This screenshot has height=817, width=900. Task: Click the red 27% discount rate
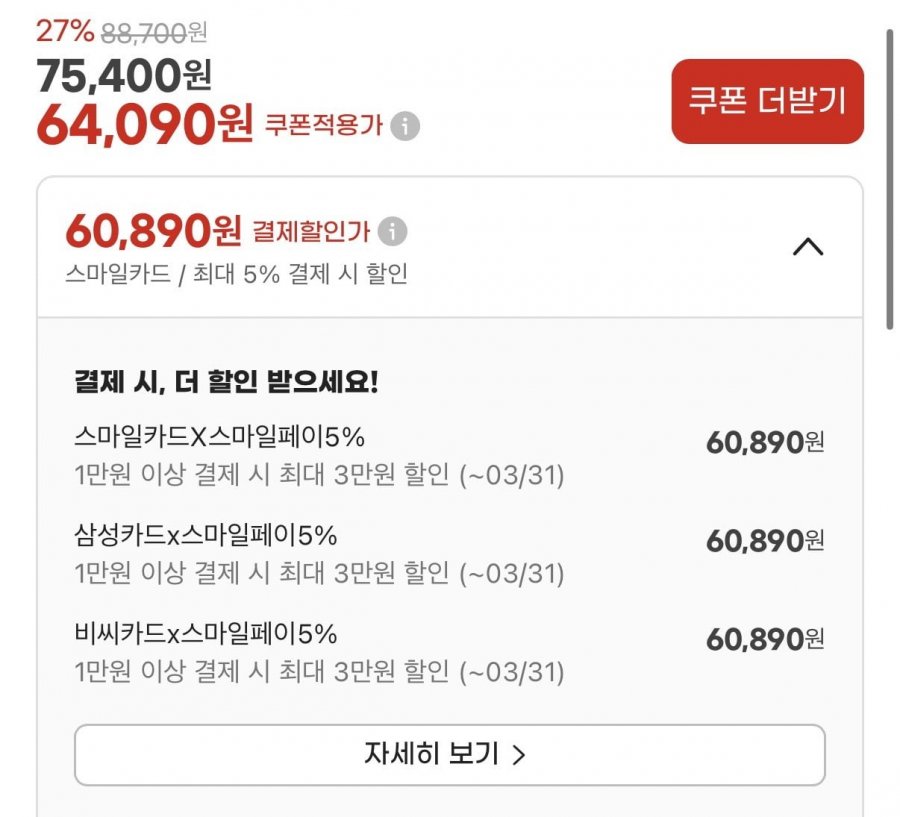64,31
